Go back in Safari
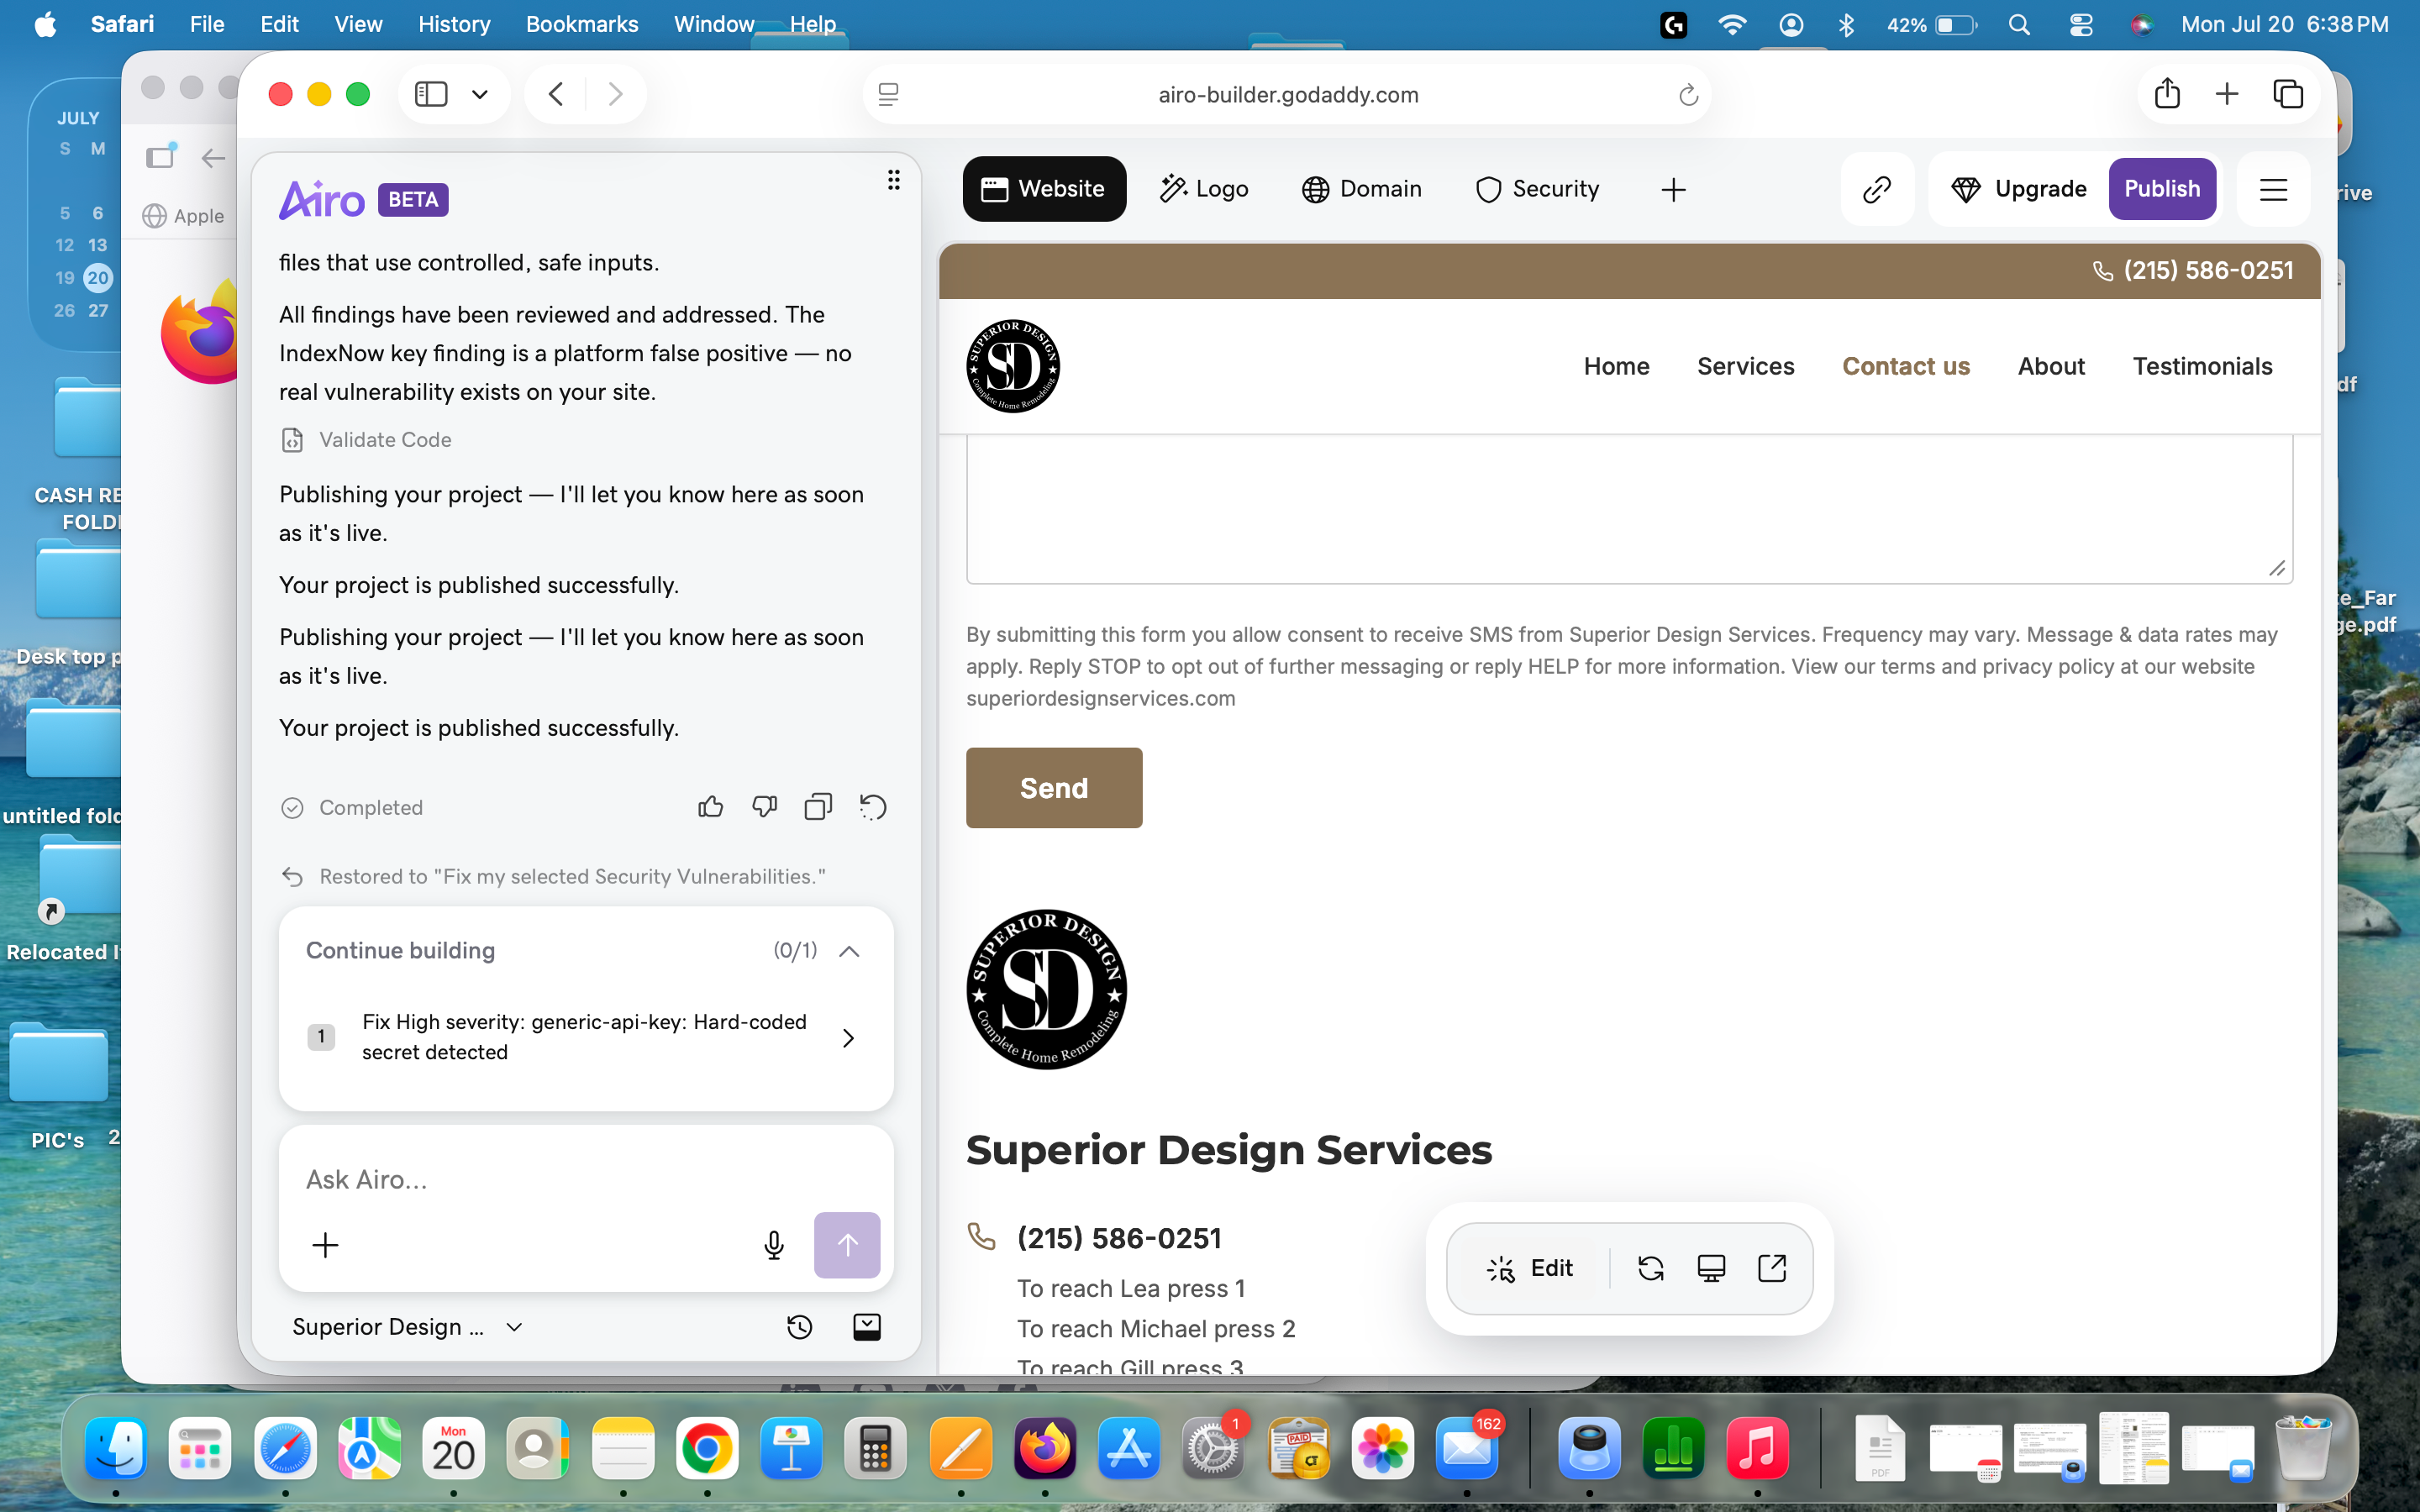Viewport: 2420px width, 1512px height. coord(556,94)
